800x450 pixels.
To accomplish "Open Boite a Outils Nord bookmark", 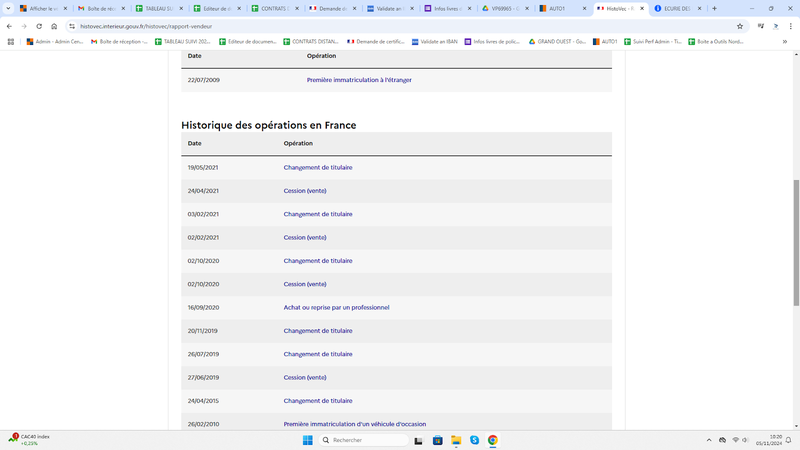I will click(x=715, y=42).
